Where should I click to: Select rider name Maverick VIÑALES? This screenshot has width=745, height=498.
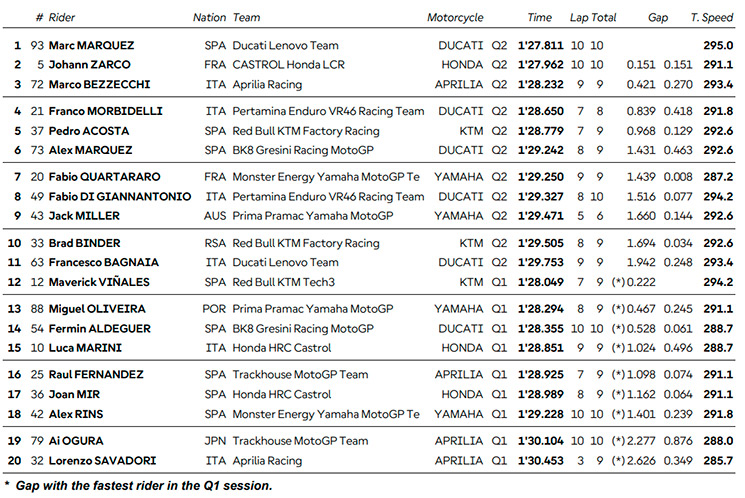(x=99, y=282)
